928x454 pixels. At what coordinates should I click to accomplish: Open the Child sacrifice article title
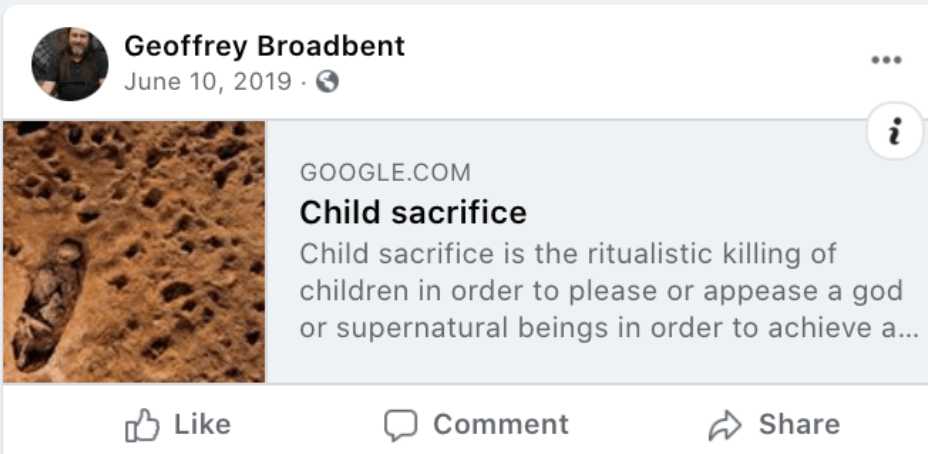(413, 212)
